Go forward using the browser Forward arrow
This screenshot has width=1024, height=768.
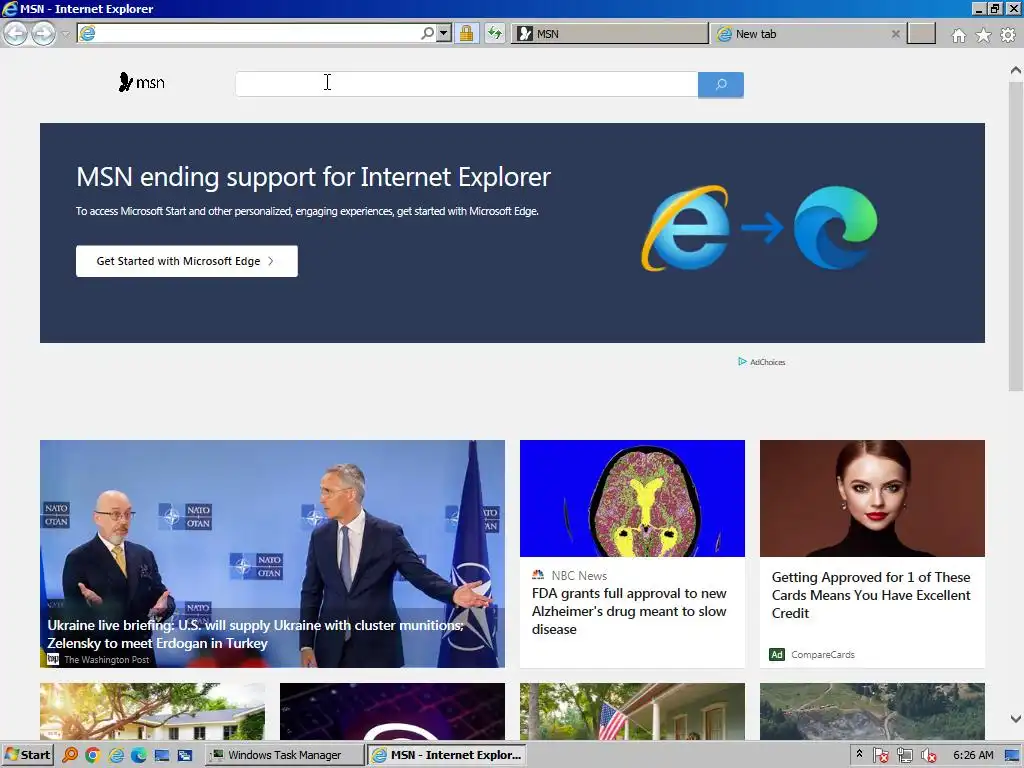click(x=44, y=33)
